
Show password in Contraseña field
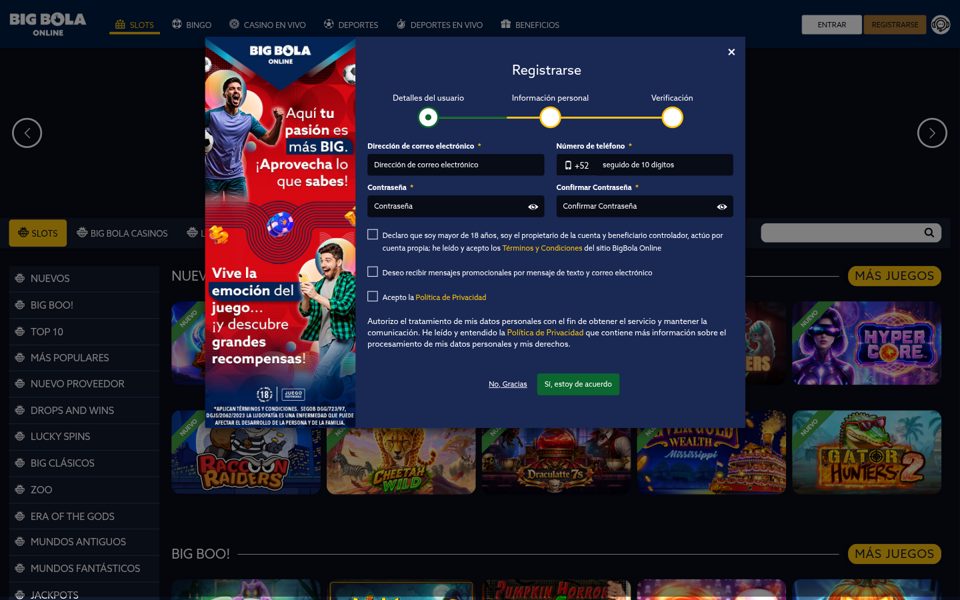coord(533,207)
